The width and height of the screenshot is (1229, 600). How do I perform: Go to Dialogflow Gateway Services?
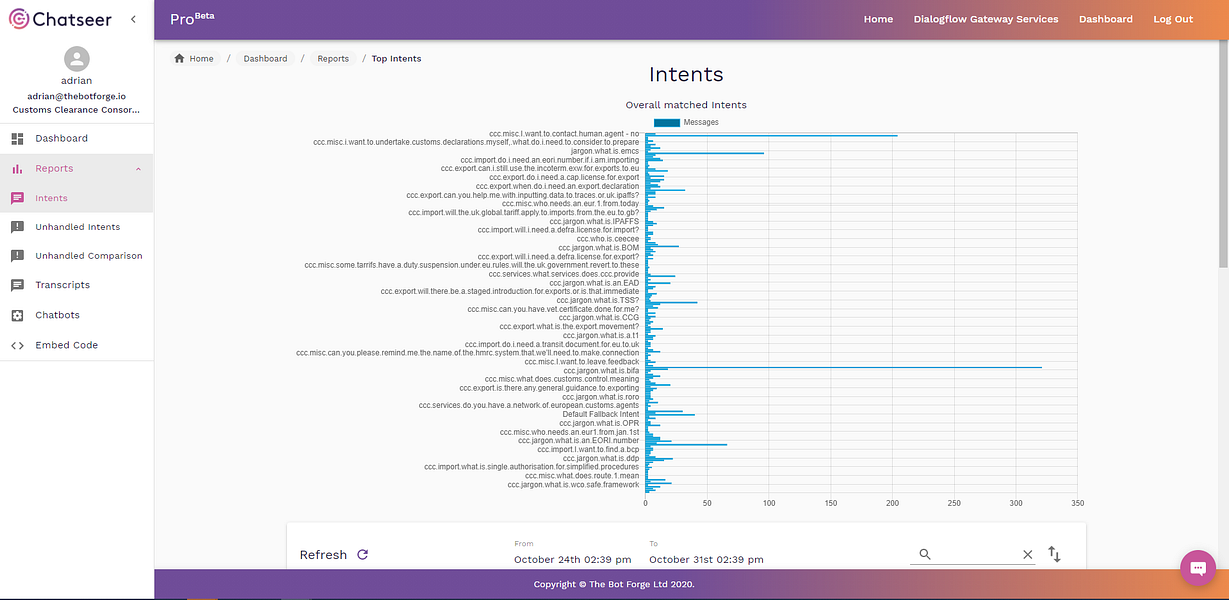986,19
